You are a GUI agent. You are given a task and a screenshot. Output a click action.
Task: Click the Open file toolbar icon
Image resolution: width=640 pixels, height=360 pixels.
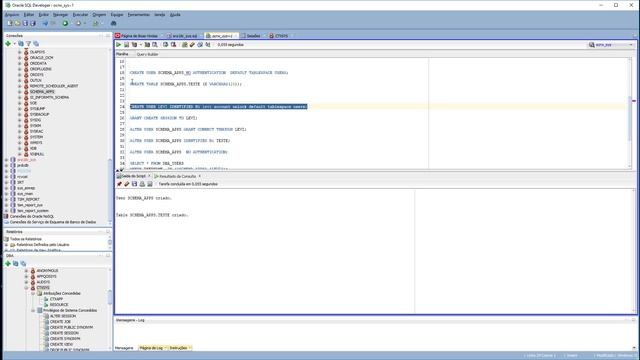(x=18, y=24)
